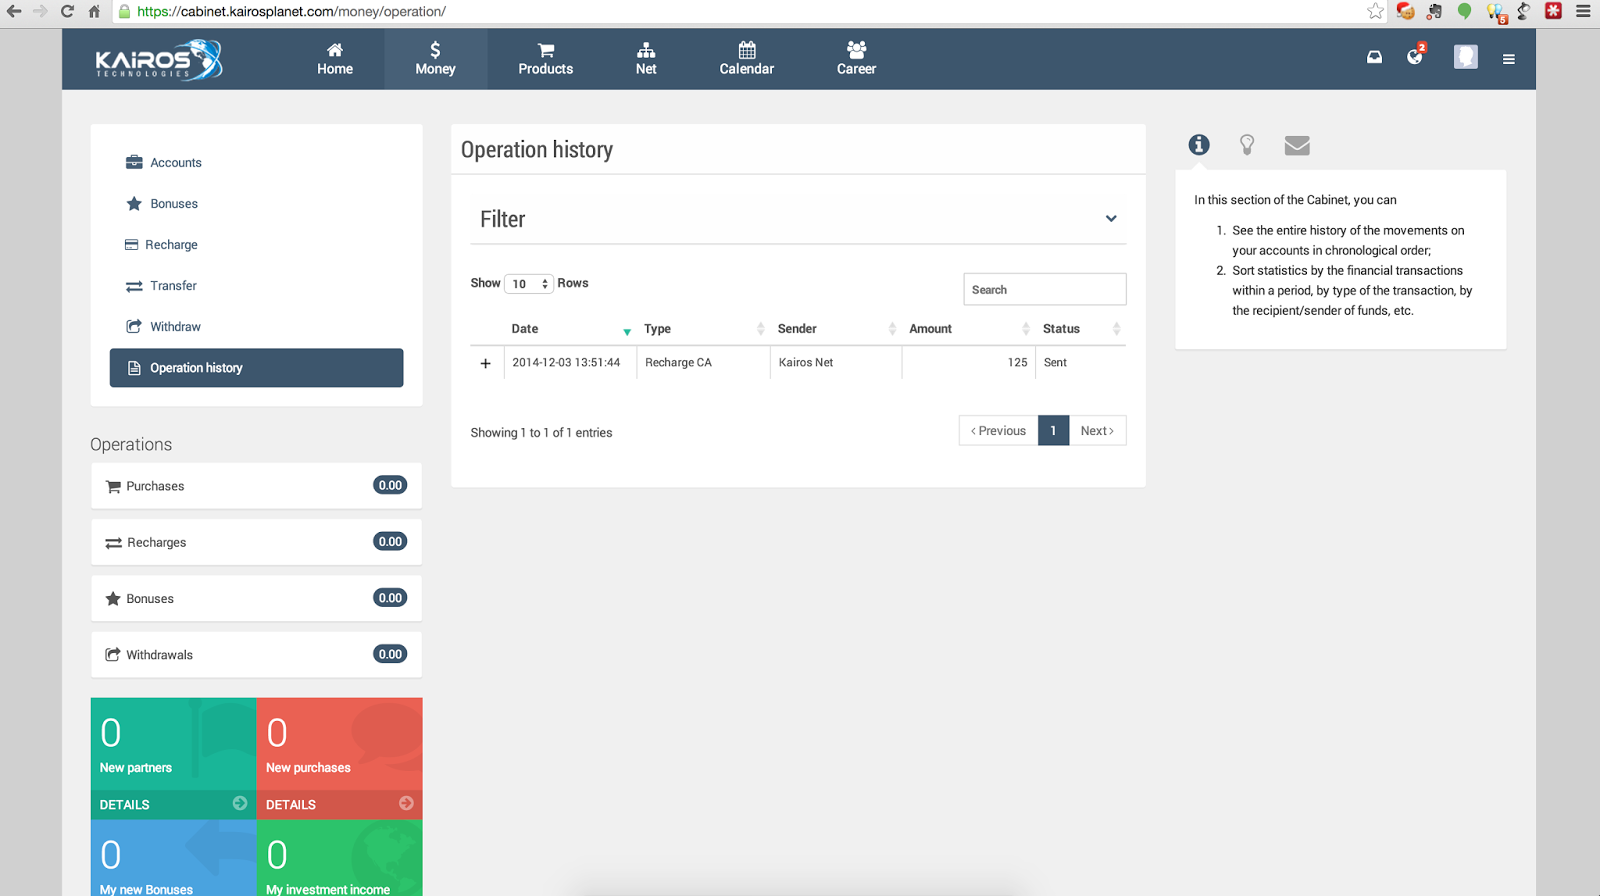Bookmark the page with the star
1600x896 pixels.
[1375, 11]
